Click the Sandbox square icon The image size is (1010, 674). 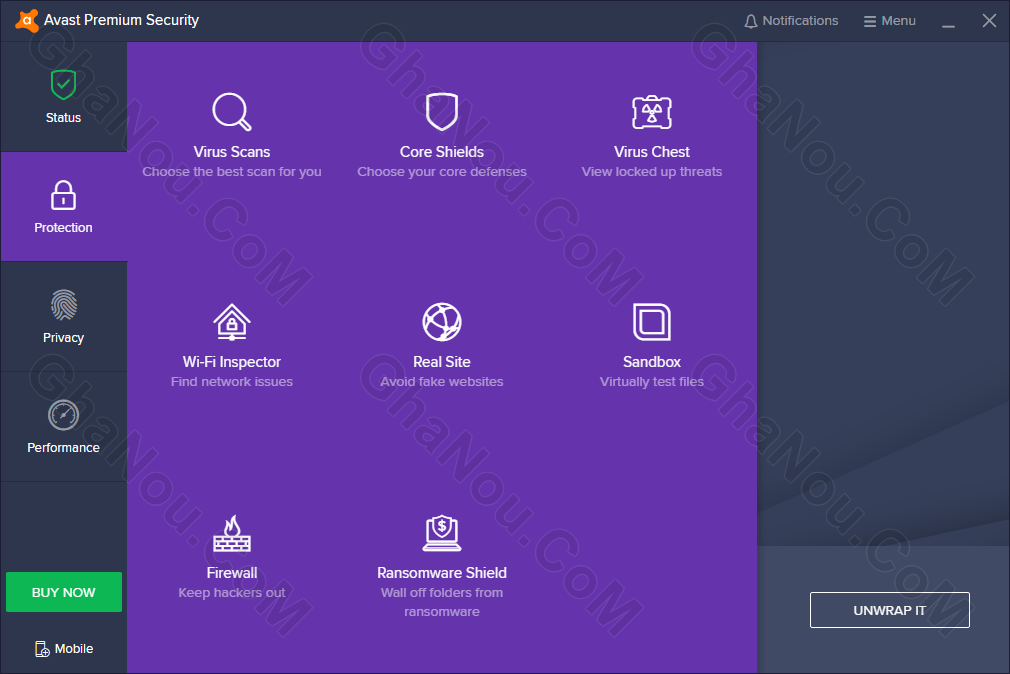pyautogui.click(x=652, y=322)
